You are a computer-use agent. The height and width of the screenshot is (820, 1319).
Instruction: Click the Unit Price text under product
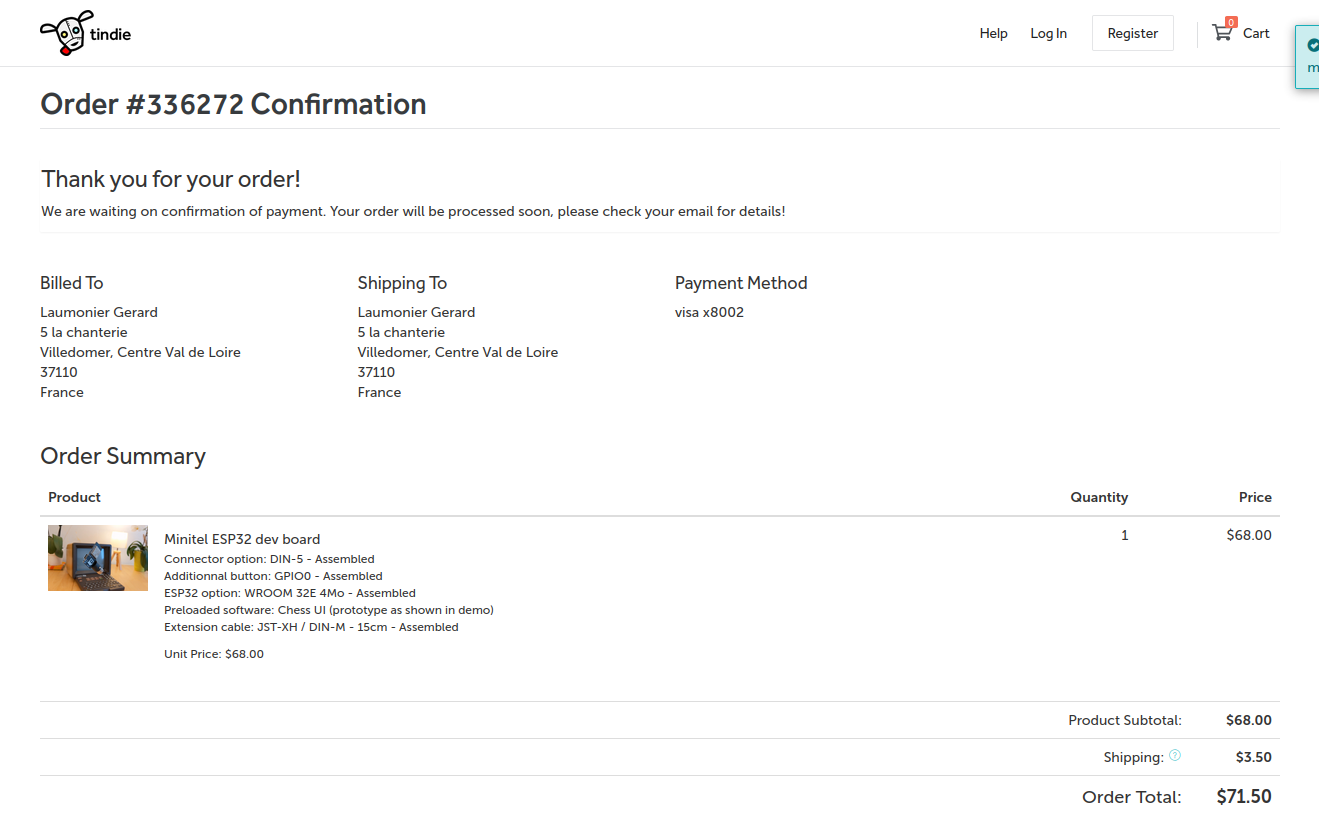pos(214,654)
